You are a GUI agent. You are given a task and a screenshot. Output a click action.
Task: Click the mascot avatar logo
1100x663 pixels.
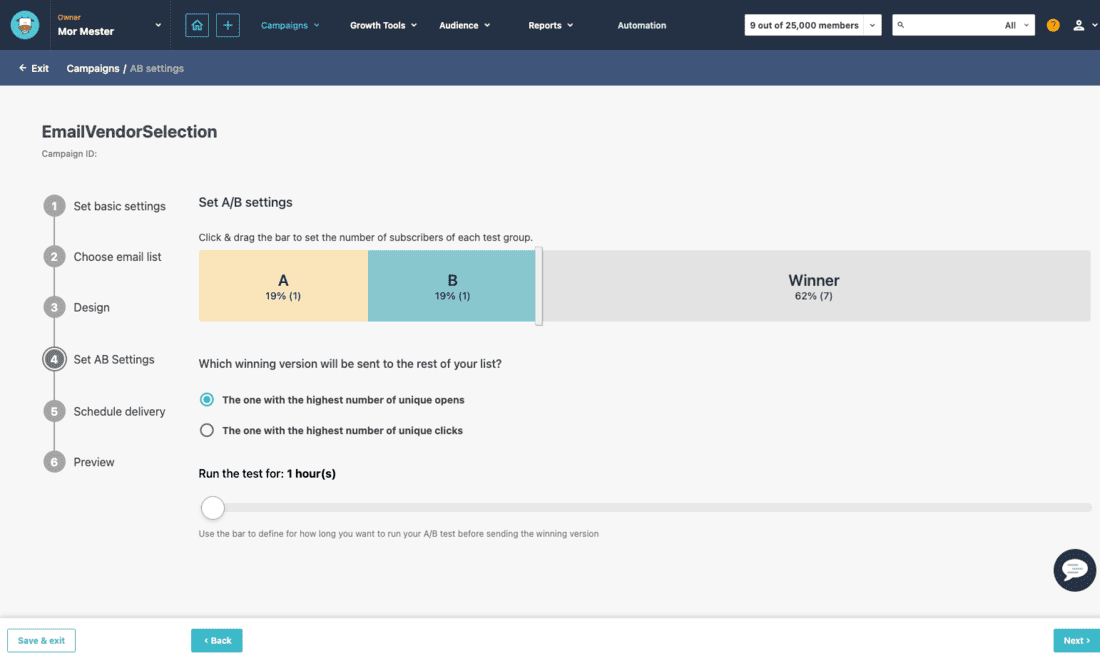[x=25, y=25]
